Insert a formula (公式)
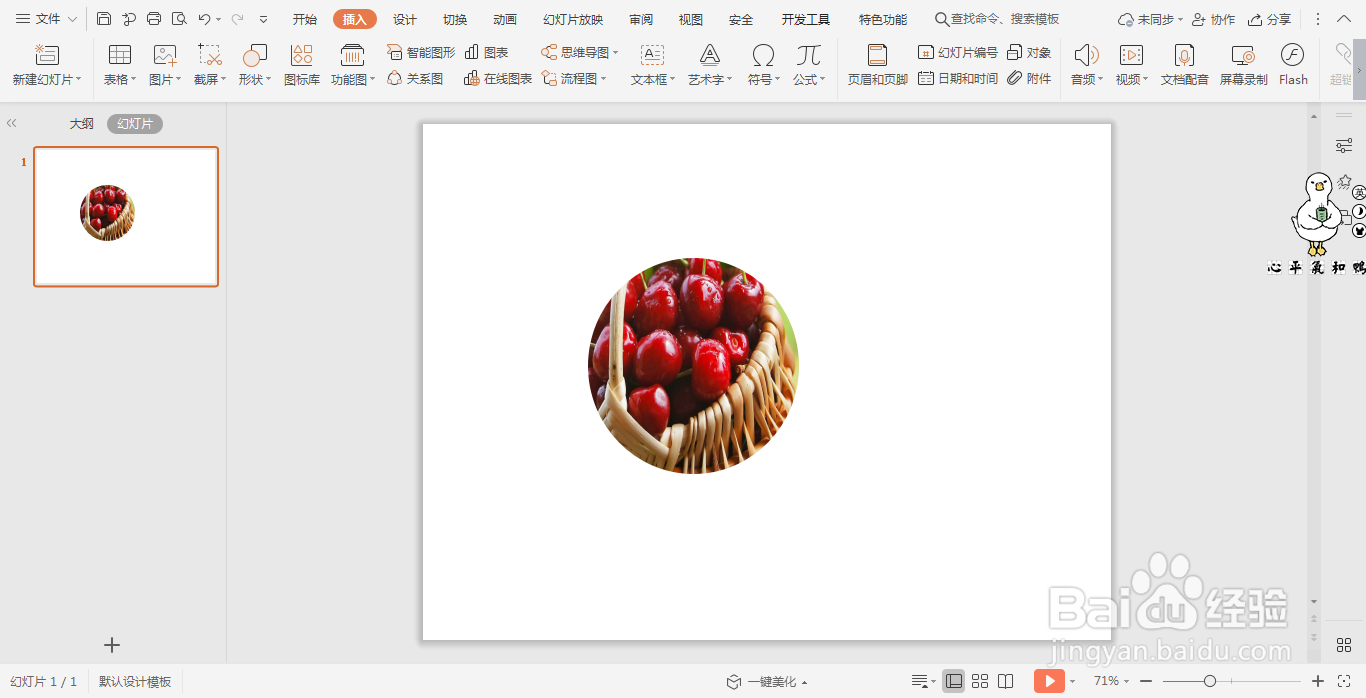This screenshot has height=698, width=1366. [x=809, y=64]
